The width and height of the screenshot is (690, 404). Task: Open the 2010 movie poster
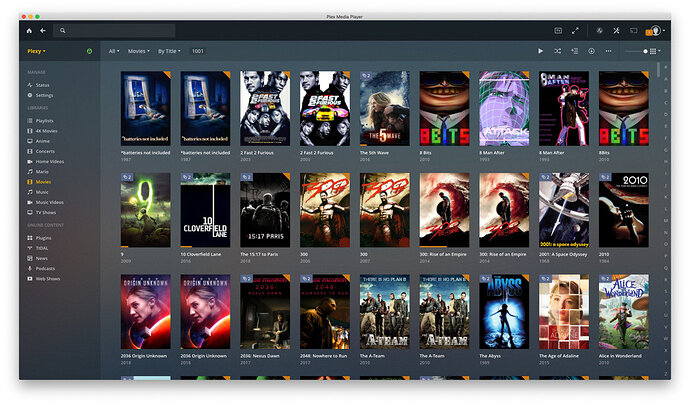pos(624,210)
